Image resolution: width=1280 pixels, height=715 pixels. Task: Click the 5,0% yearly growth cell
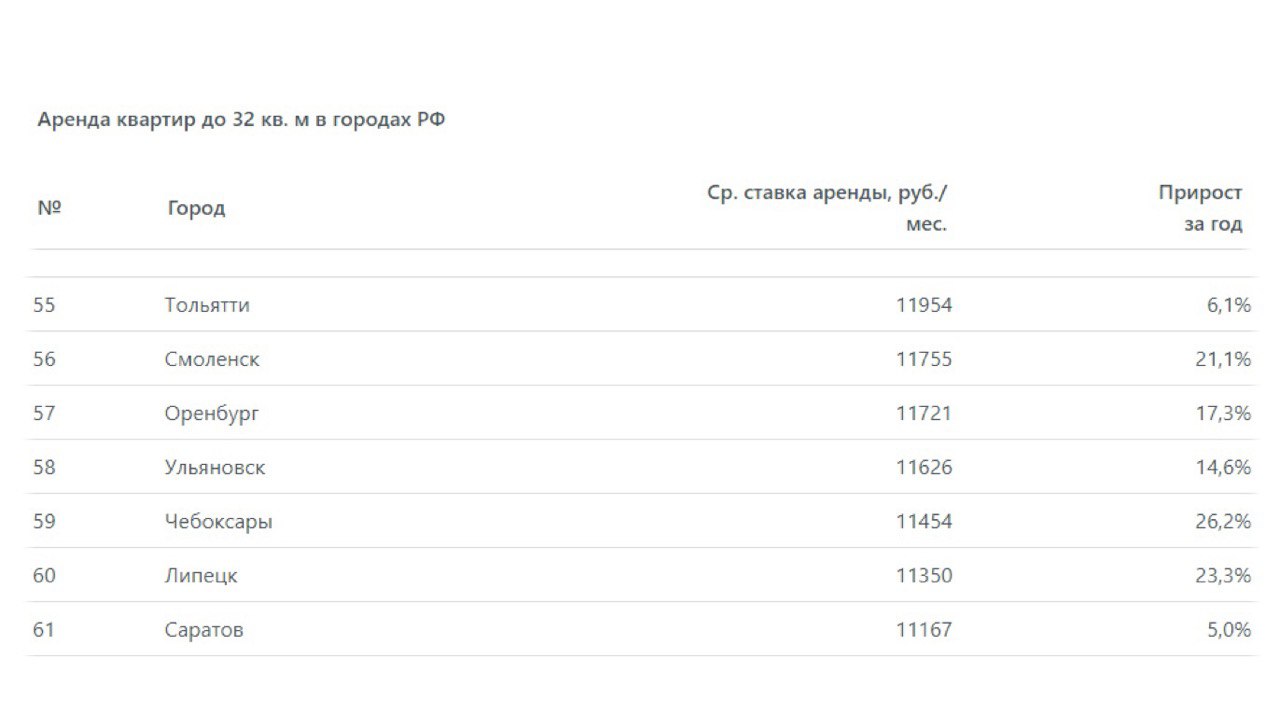1229,630
